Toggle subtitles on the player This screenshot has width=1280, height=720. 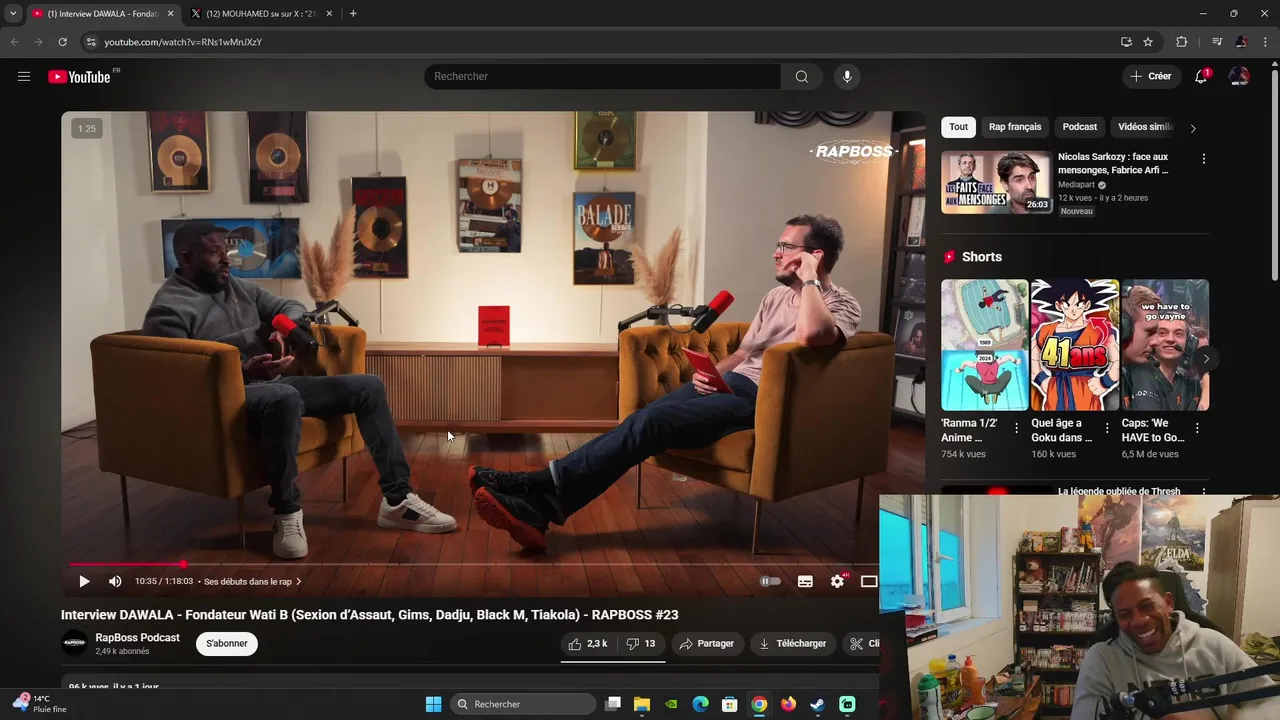click(805, 581)
